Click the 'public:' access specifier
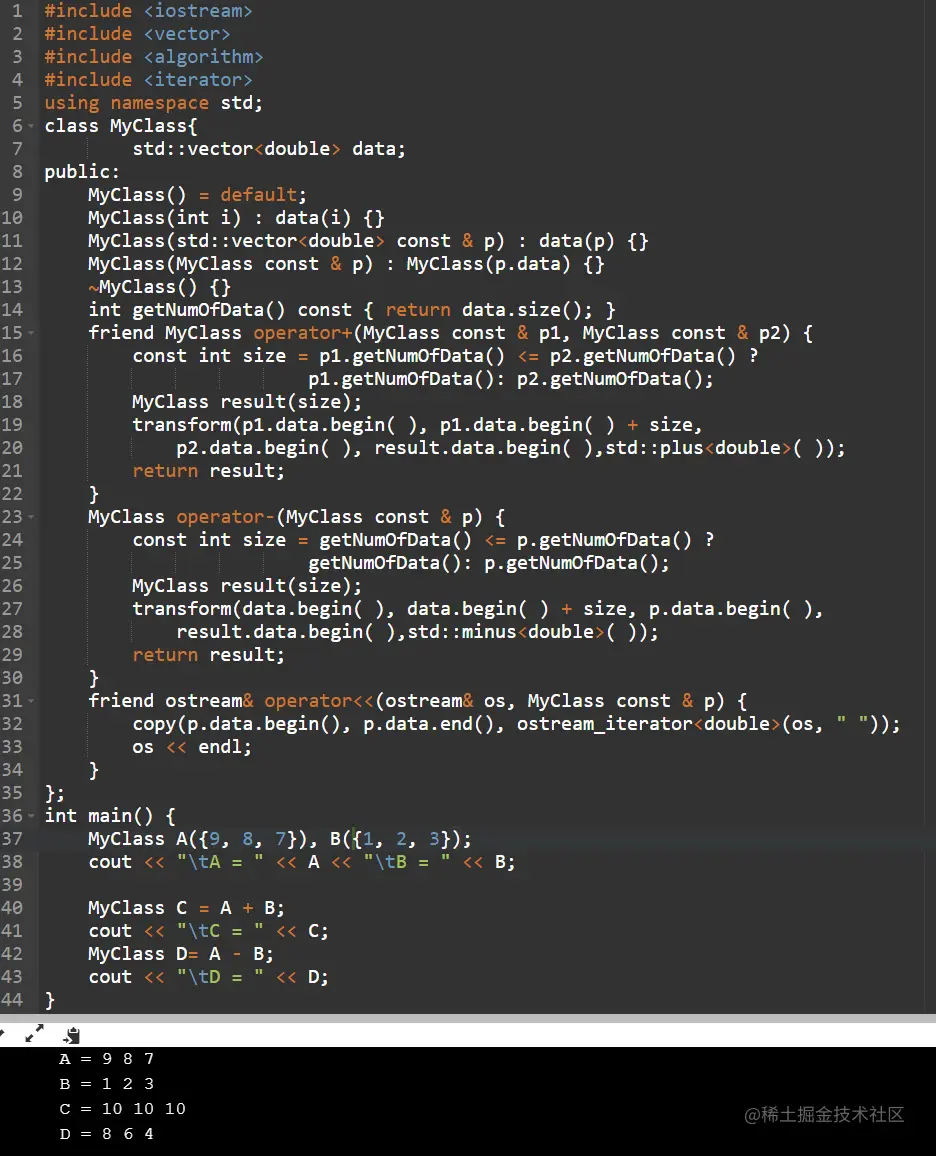The image size is (936, 1156). click(x=82, y=172)
